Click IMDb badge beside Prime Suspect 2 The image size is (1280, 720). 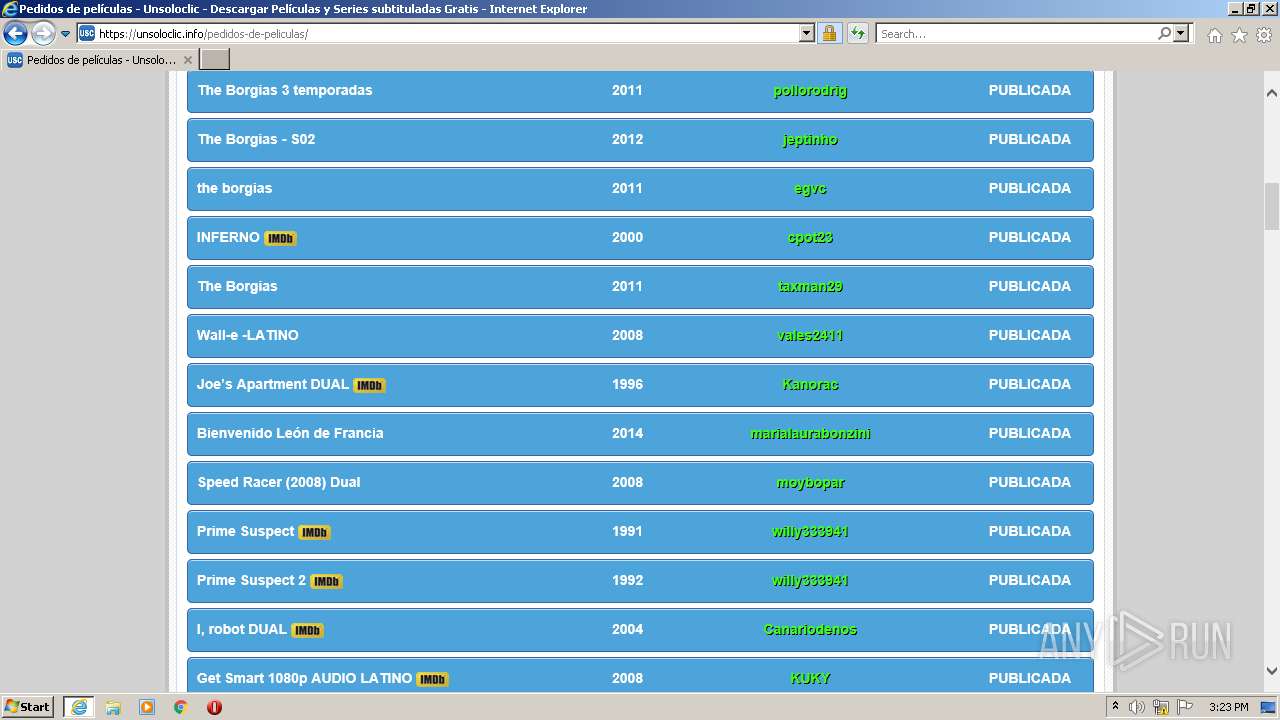[326, 582]
